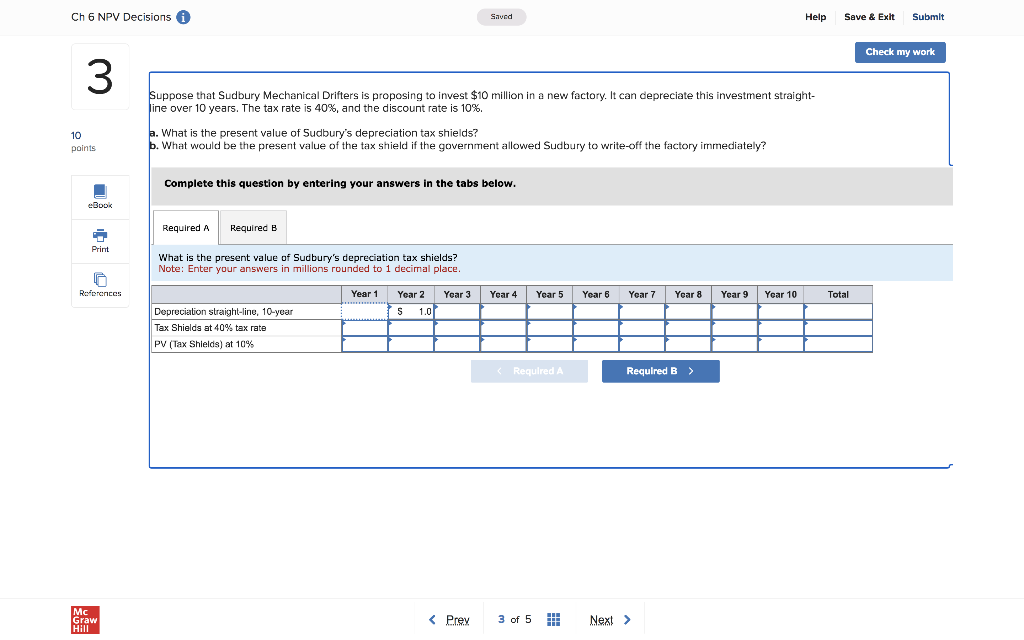Image resolution: width=1024 pixels, height=640 pixels.
Task: Open the question navigator grid icon
Action: click(x=553, y=619)
